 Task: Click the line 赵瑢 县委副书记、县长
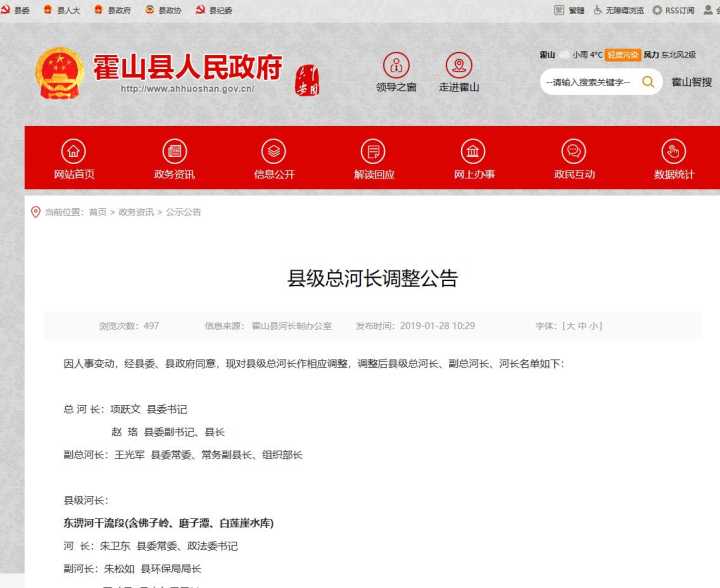click(x=168, y=432)
